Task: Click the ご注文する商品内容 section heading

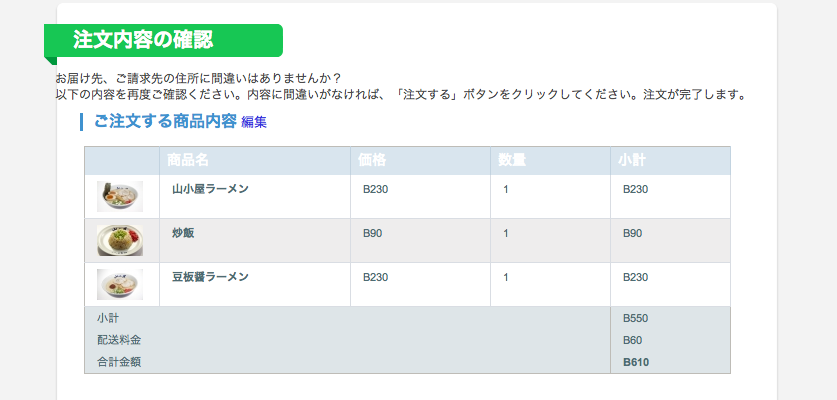Action: [165, 122]
